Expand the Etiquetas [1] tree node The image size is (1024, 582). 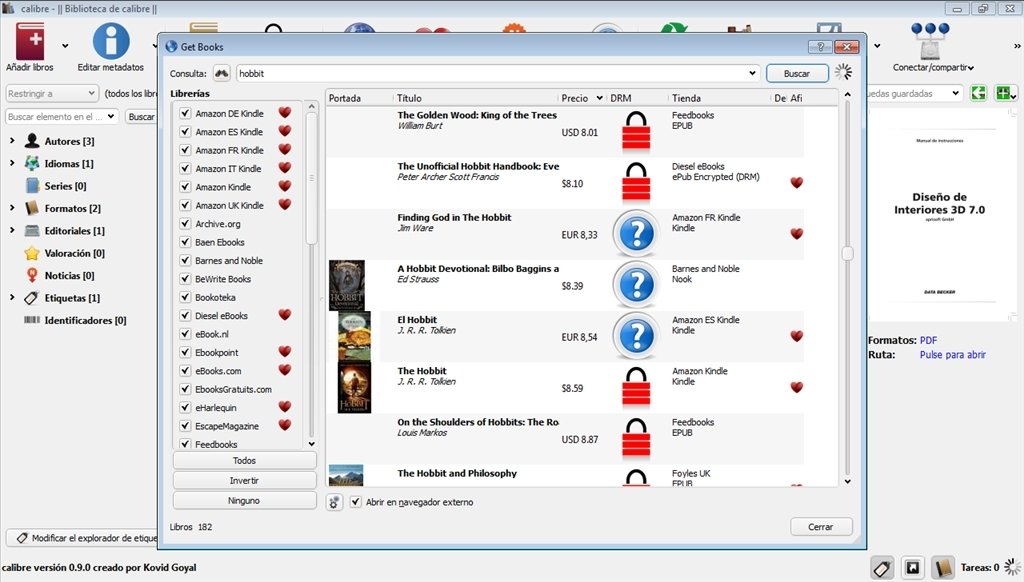pos(12,298)
